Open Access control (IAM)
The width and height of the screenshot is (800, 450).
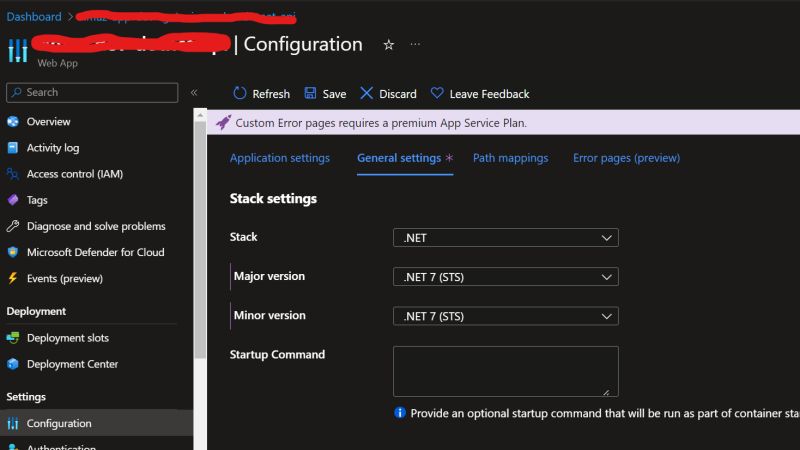pos(75,174)
